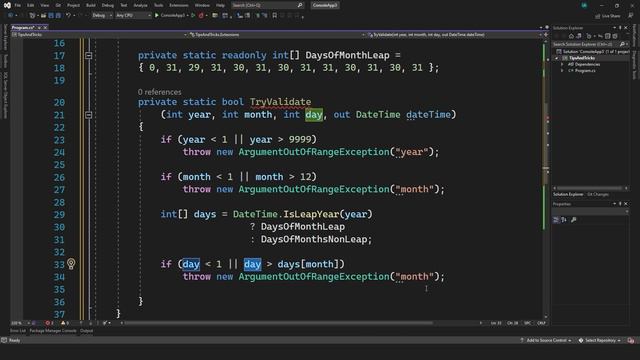Viewport: 640px width, 360px height.
Task: Click DaysOfMonthsNonLeap on line 31
Action: [x=314, y=239]
